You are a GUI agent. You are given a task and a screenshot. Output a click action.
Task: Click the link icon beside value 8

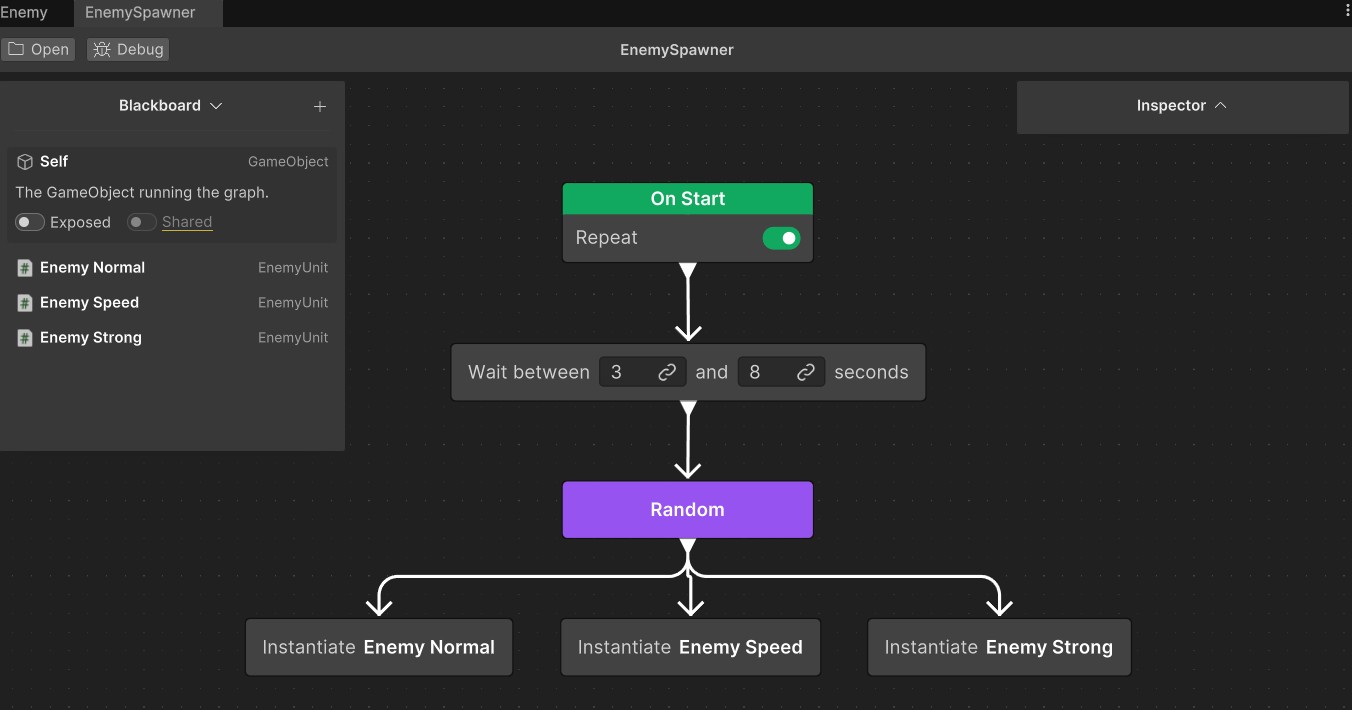pos(806,372)
